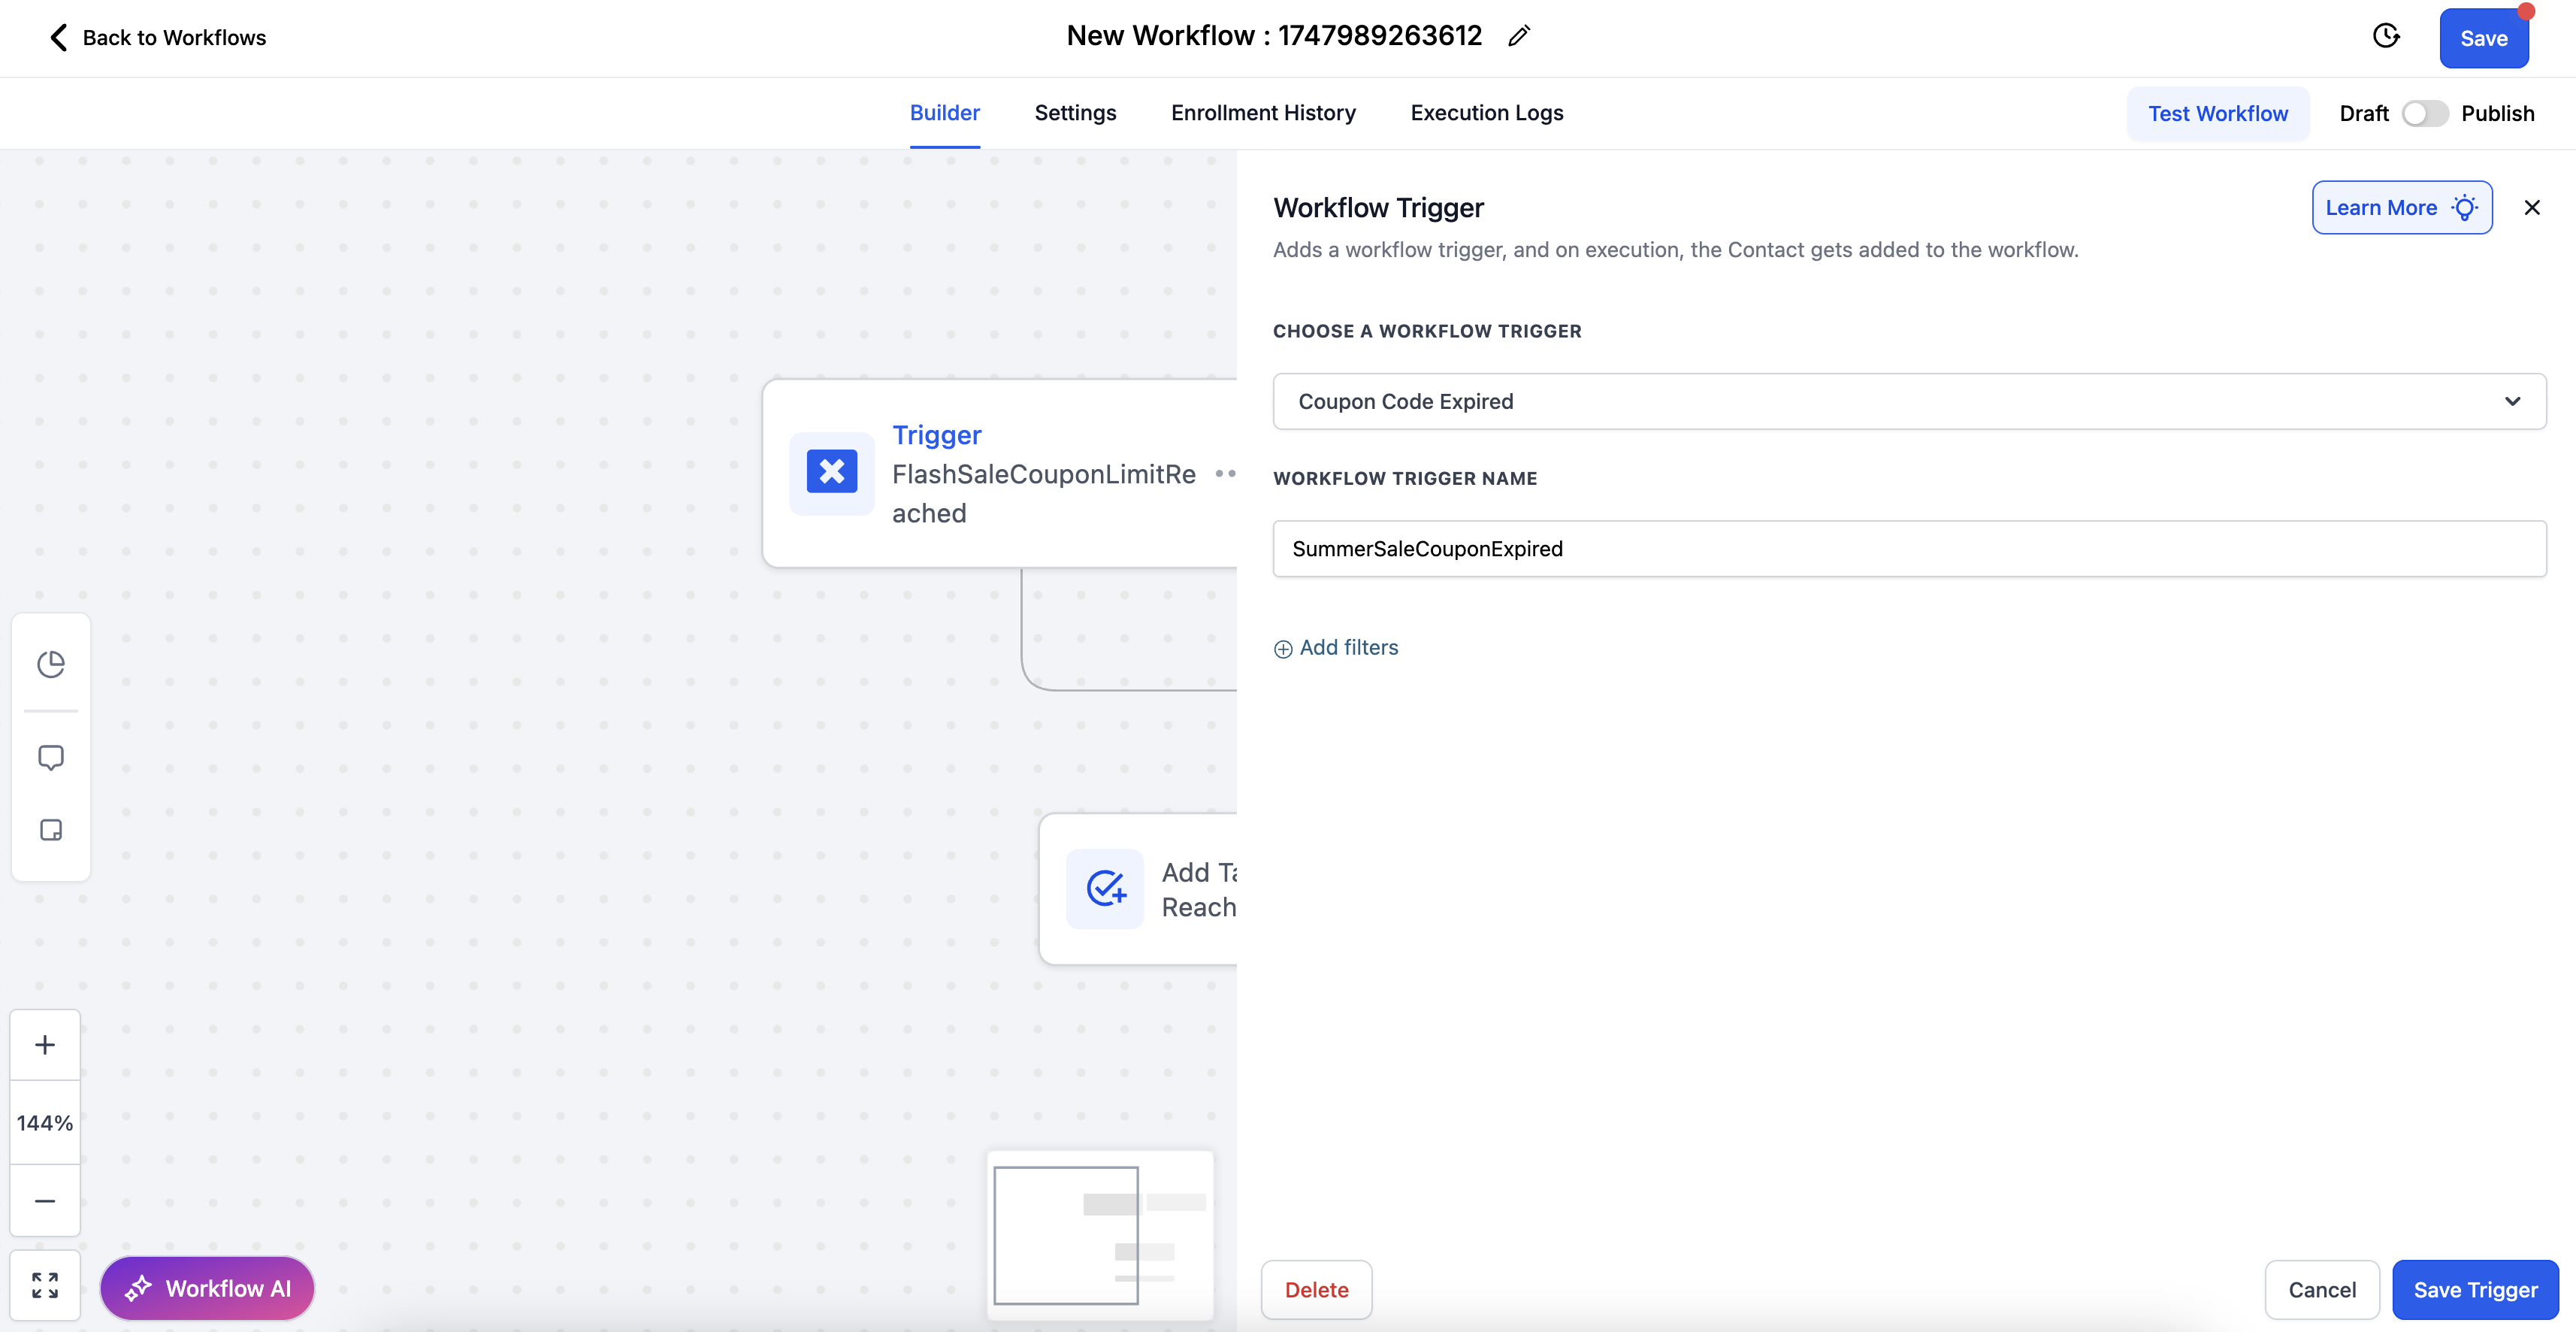Click the stats pie chart icon in the left toolbar
2576x1332 pixels.
(51, 664)
